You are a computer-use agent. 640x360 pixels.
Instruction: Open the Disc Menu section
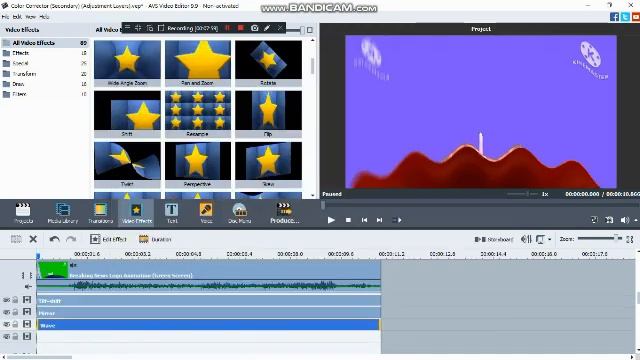[240, 213]
